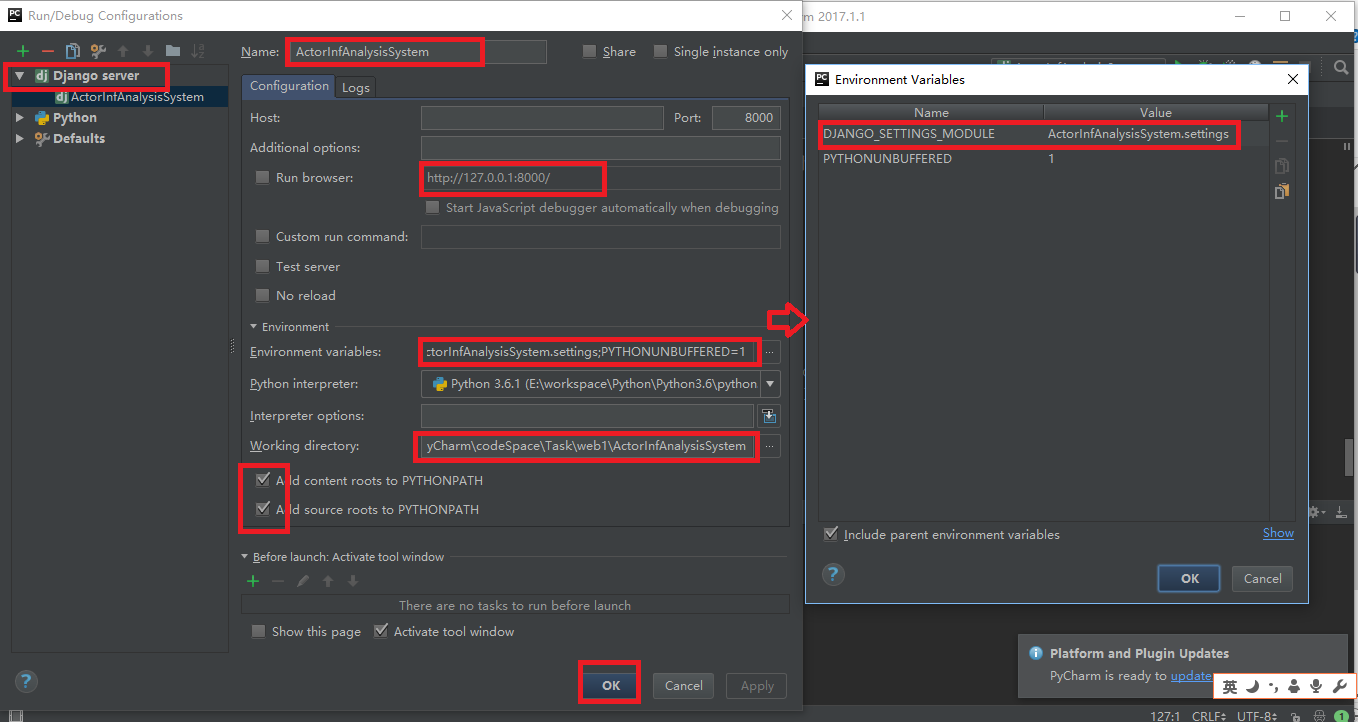Add a before-launch task with the green plus

click(253, 581)
